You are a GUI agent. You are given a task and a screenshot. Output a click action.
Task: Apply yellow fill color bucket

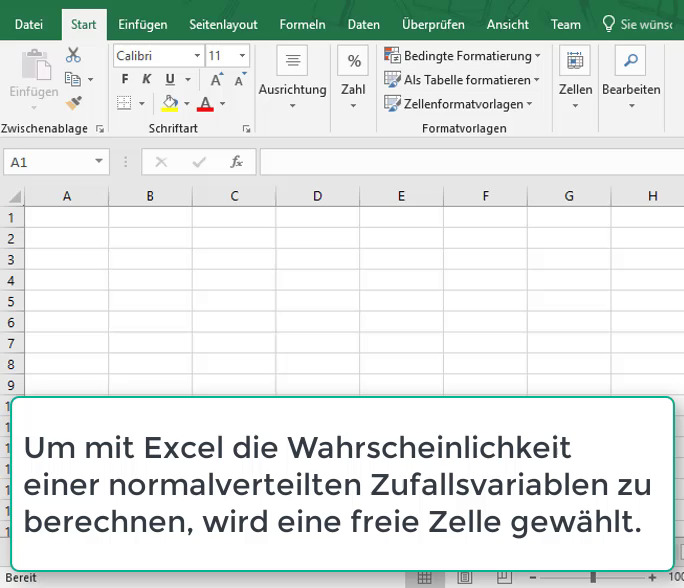pos(170,104)
